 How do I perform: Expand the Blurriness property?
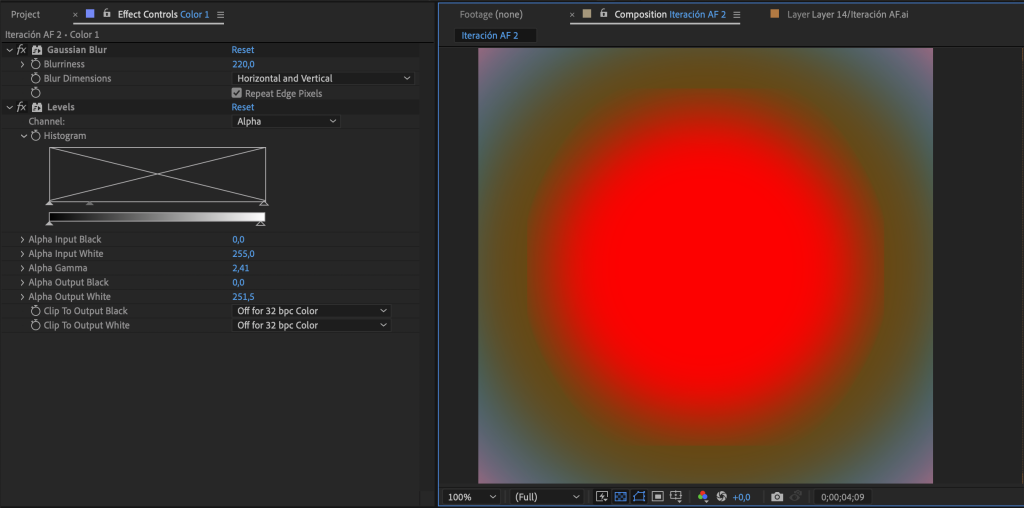click(22, 64)
